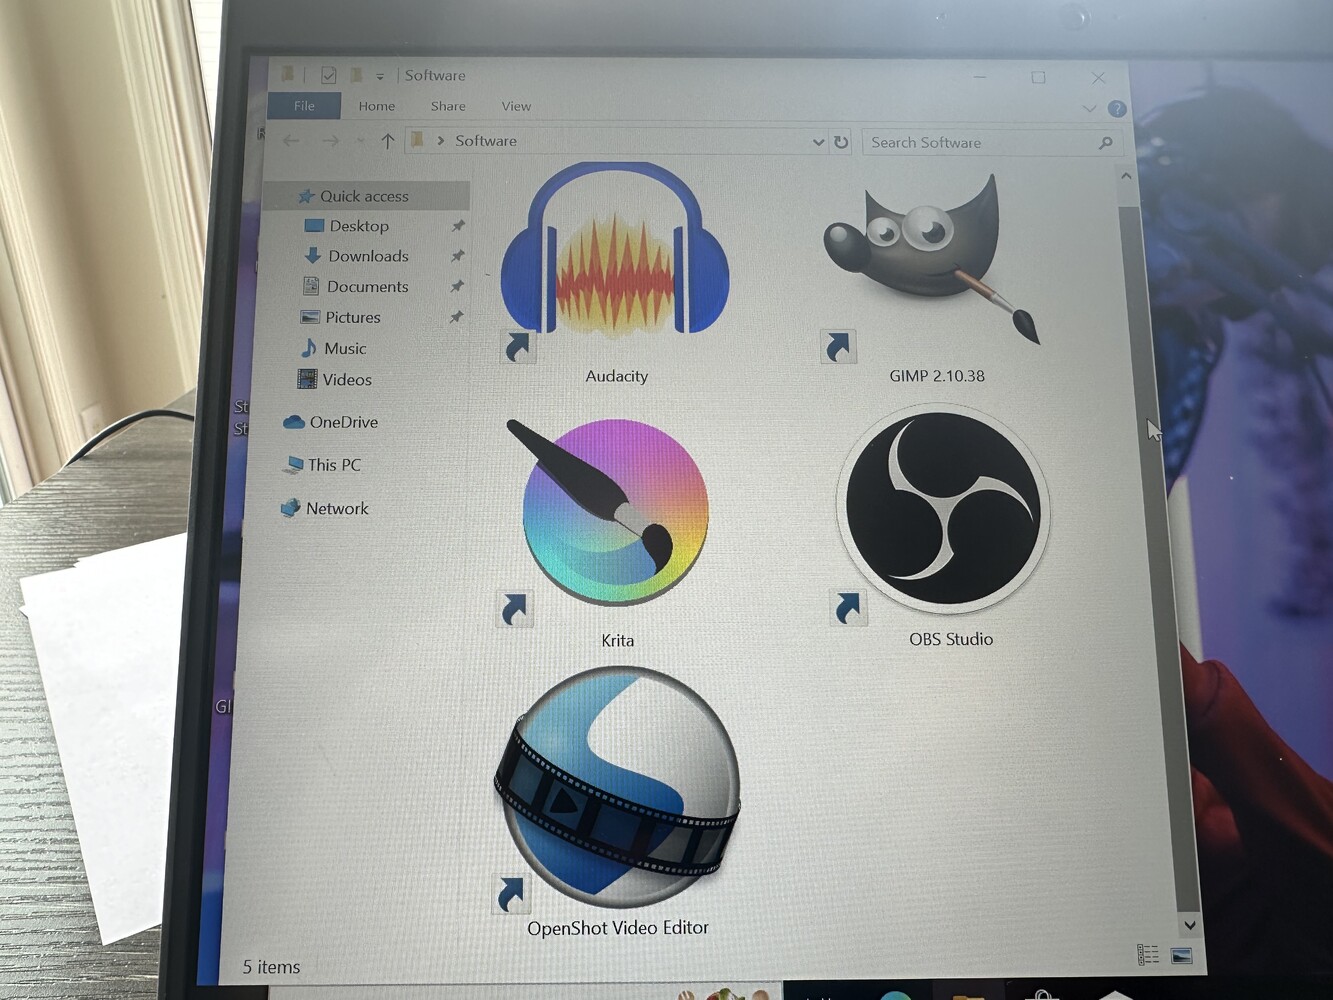Click the search magnifier icon
This screenshot has height=1000, width=1333.
coord(1105,143)
